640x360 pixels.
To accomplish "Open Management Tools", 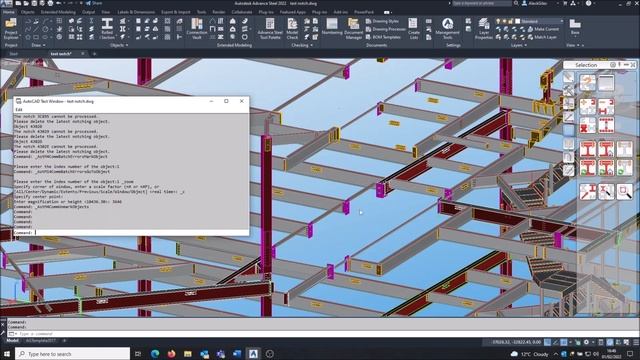I will coord(447,29).
